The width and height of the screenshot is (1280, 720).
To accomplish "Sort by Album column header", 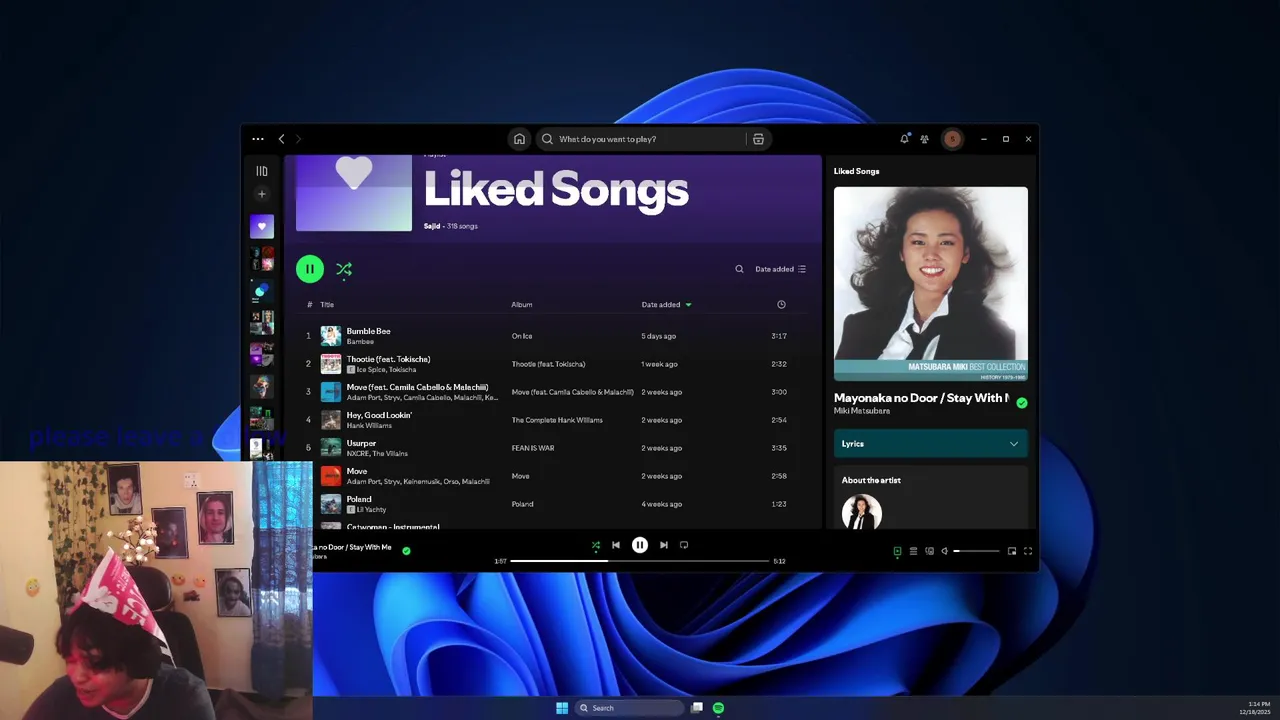I will click(x=522, y=304).
